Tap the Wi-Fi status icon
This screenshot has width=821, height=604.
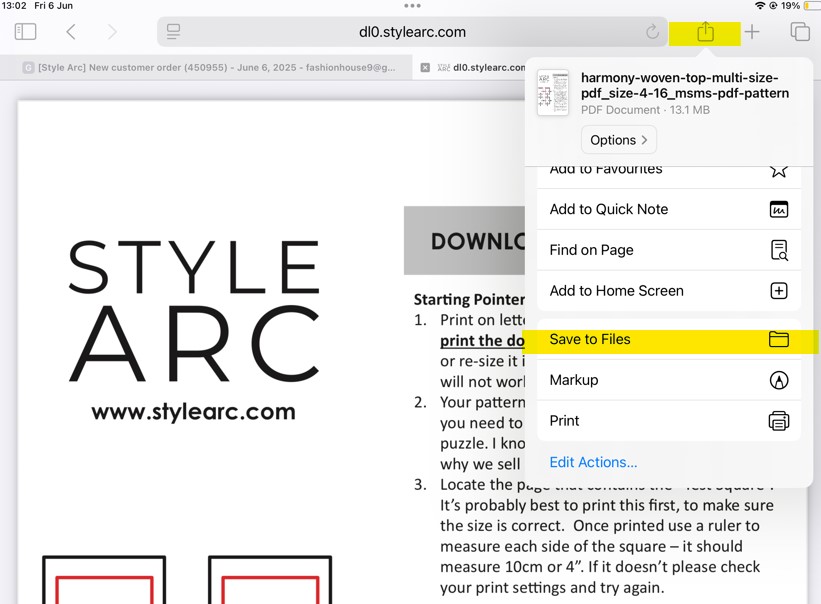coord(760,6)
